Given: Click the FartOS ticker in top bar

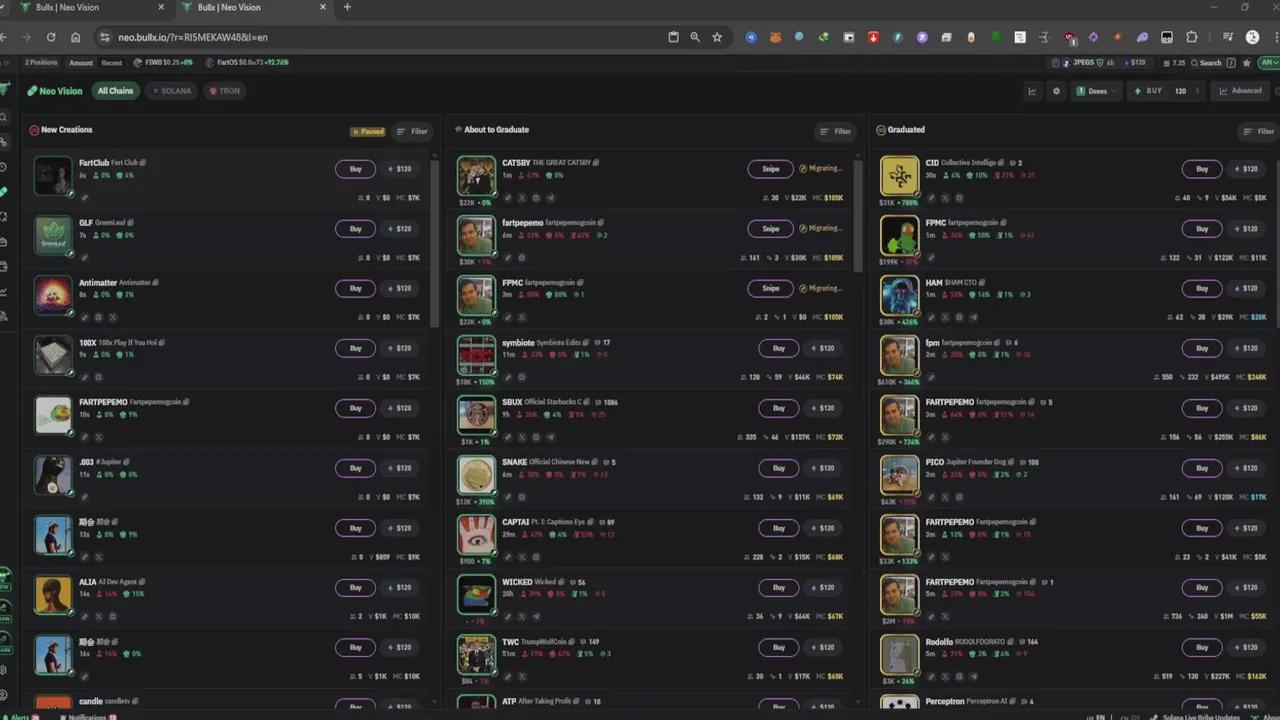Looking at the screenshot, I should click(x=247, y=62).
